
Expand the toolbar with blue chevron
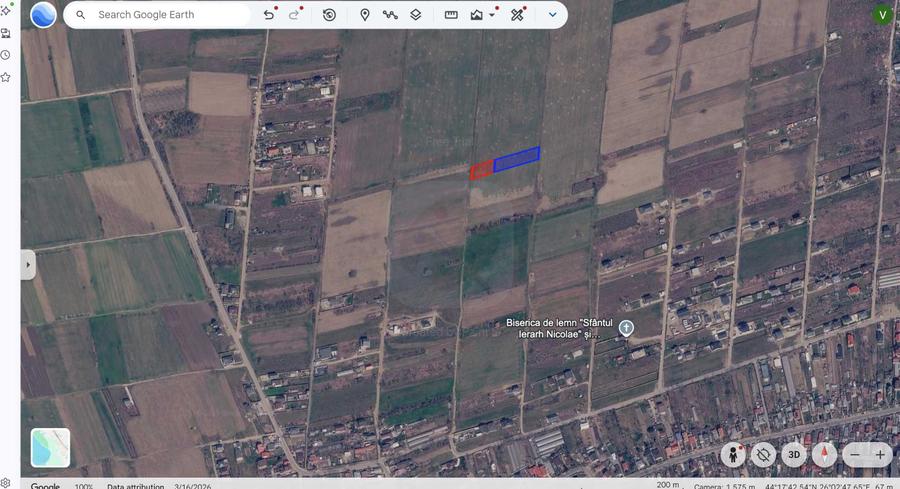(552, 15)
